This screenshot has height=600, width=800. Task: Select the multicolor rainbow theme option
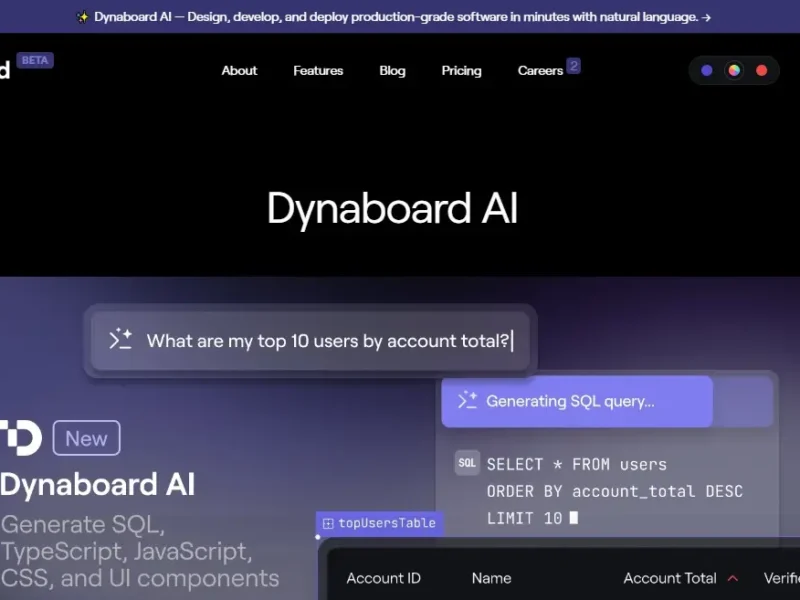coord(734,70)
